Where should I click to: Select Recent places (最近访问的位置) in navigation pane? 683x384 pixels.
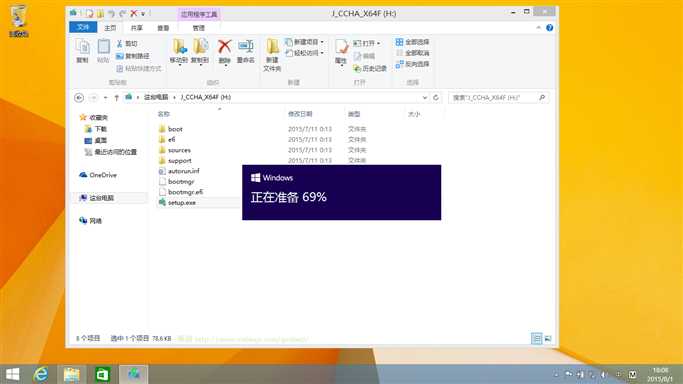(115, 152)
